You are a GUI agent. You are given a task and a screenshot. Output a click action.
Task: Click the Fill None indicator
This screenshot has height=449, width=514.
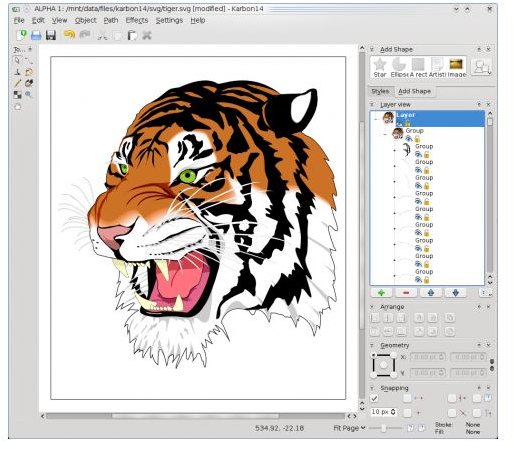pyautogui.click(x=472, y=432)
